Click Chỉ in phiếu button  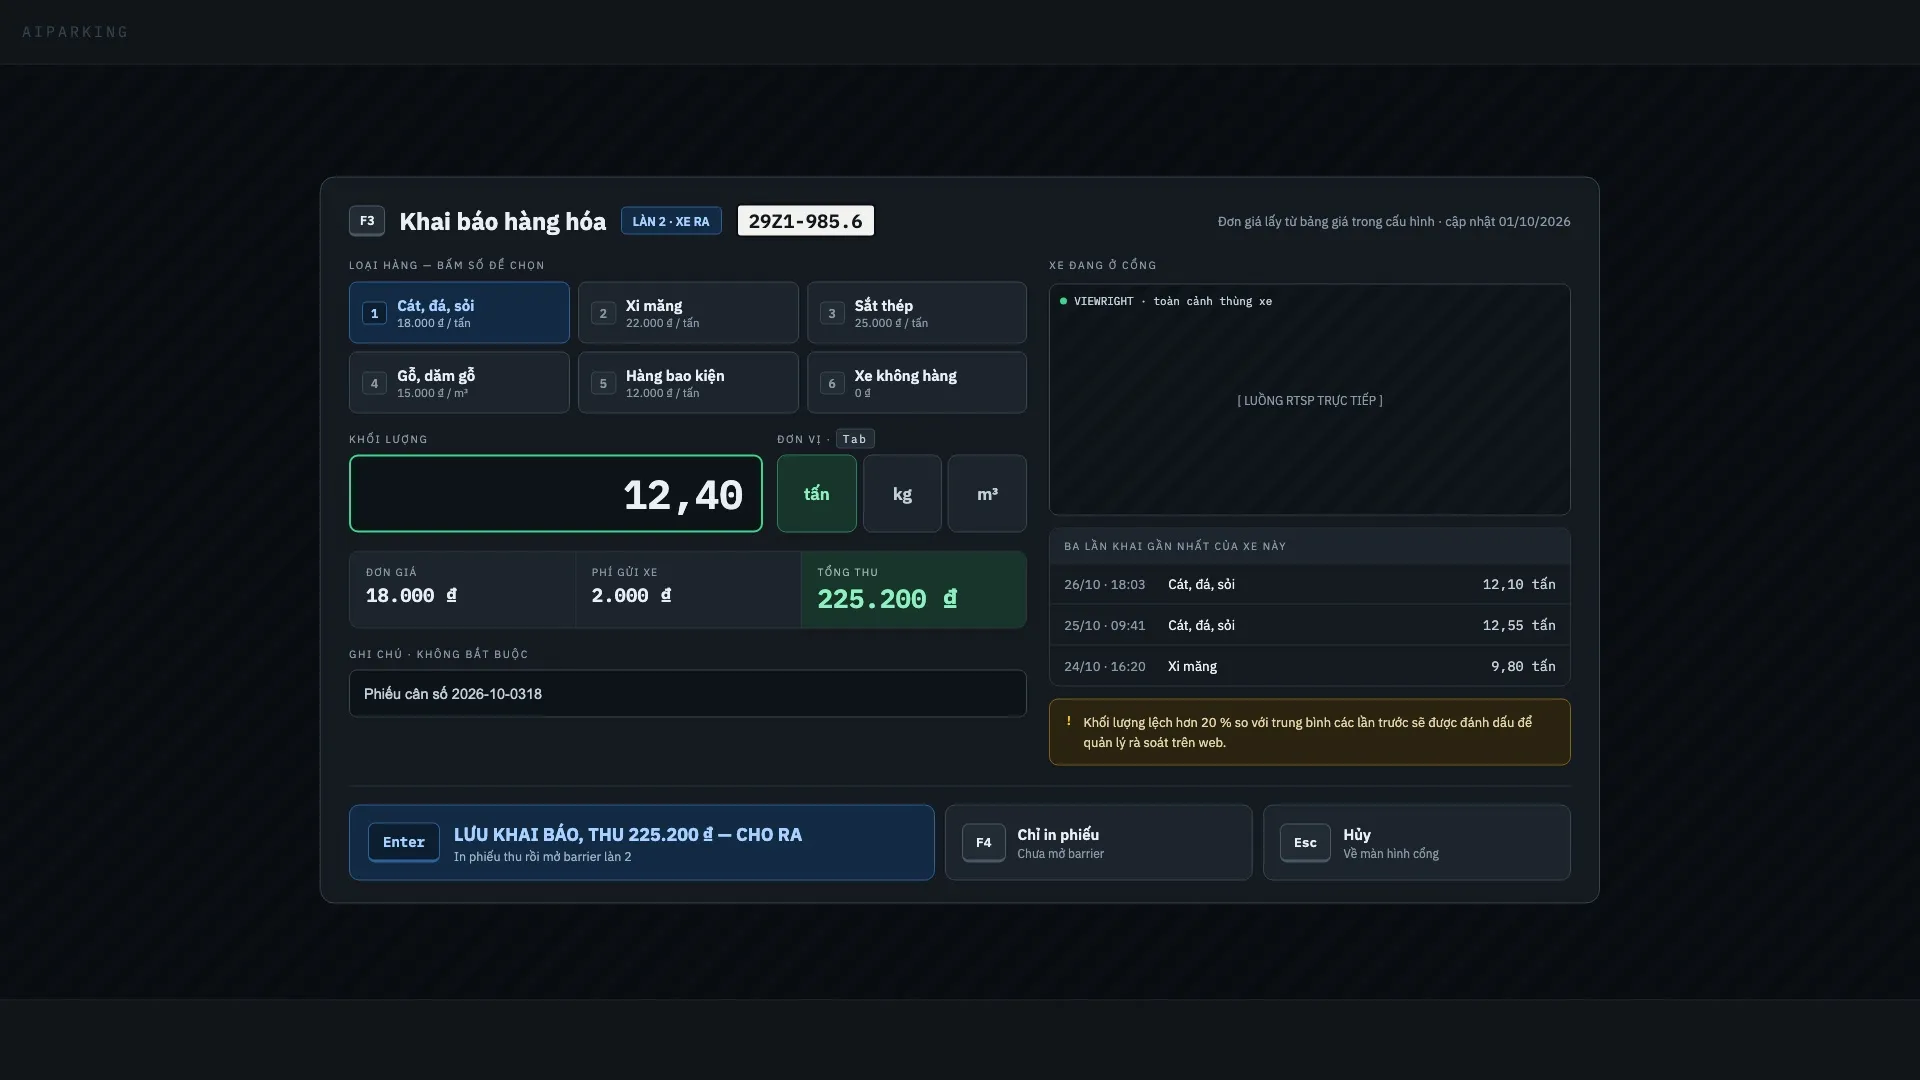(x=1099, y=843)
